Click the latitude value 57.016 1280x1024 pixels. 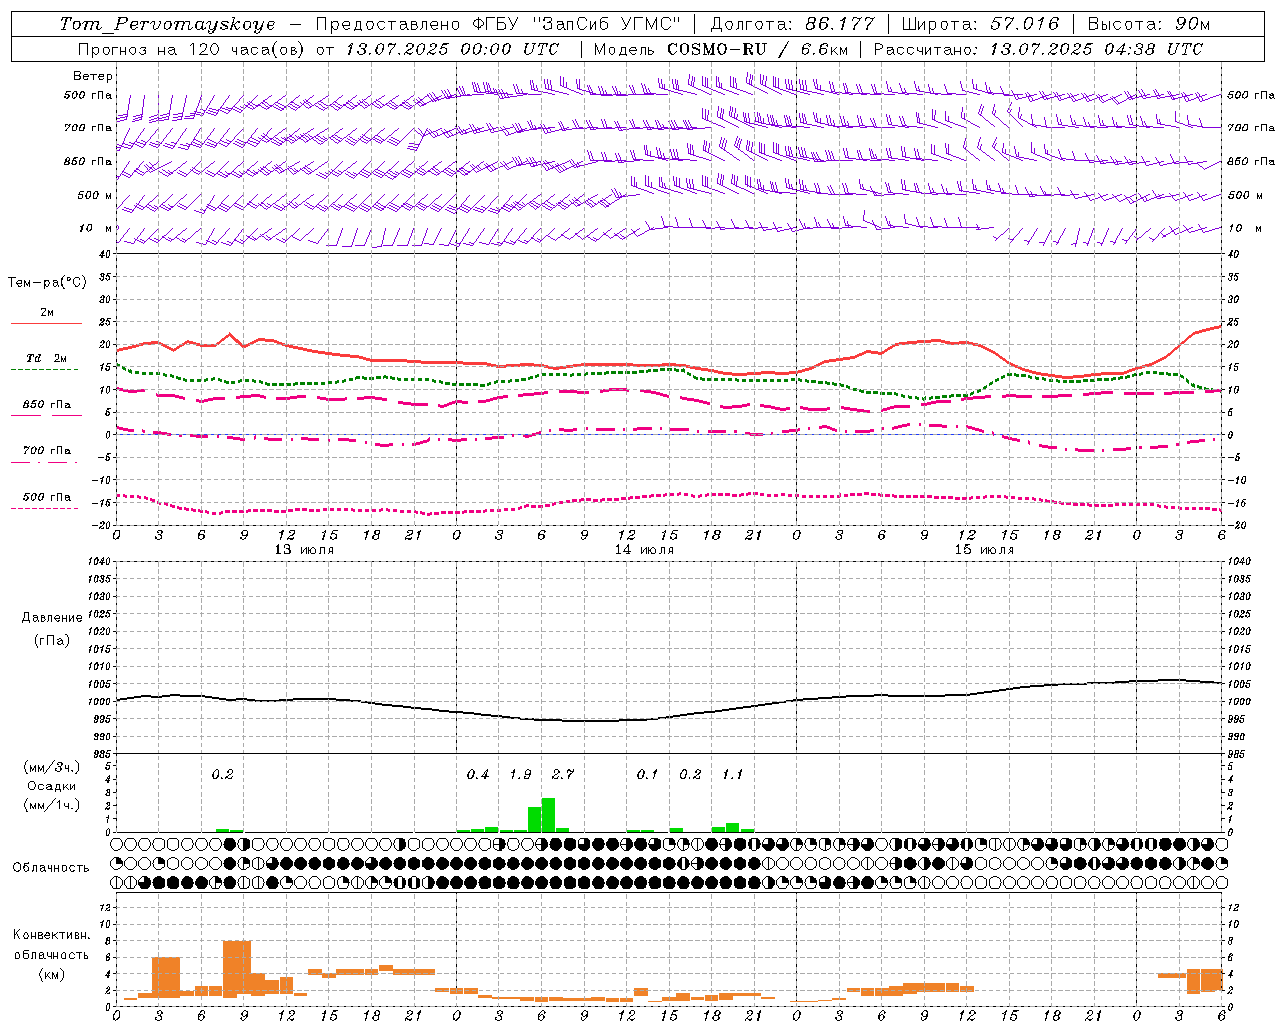pos(1024,24)
